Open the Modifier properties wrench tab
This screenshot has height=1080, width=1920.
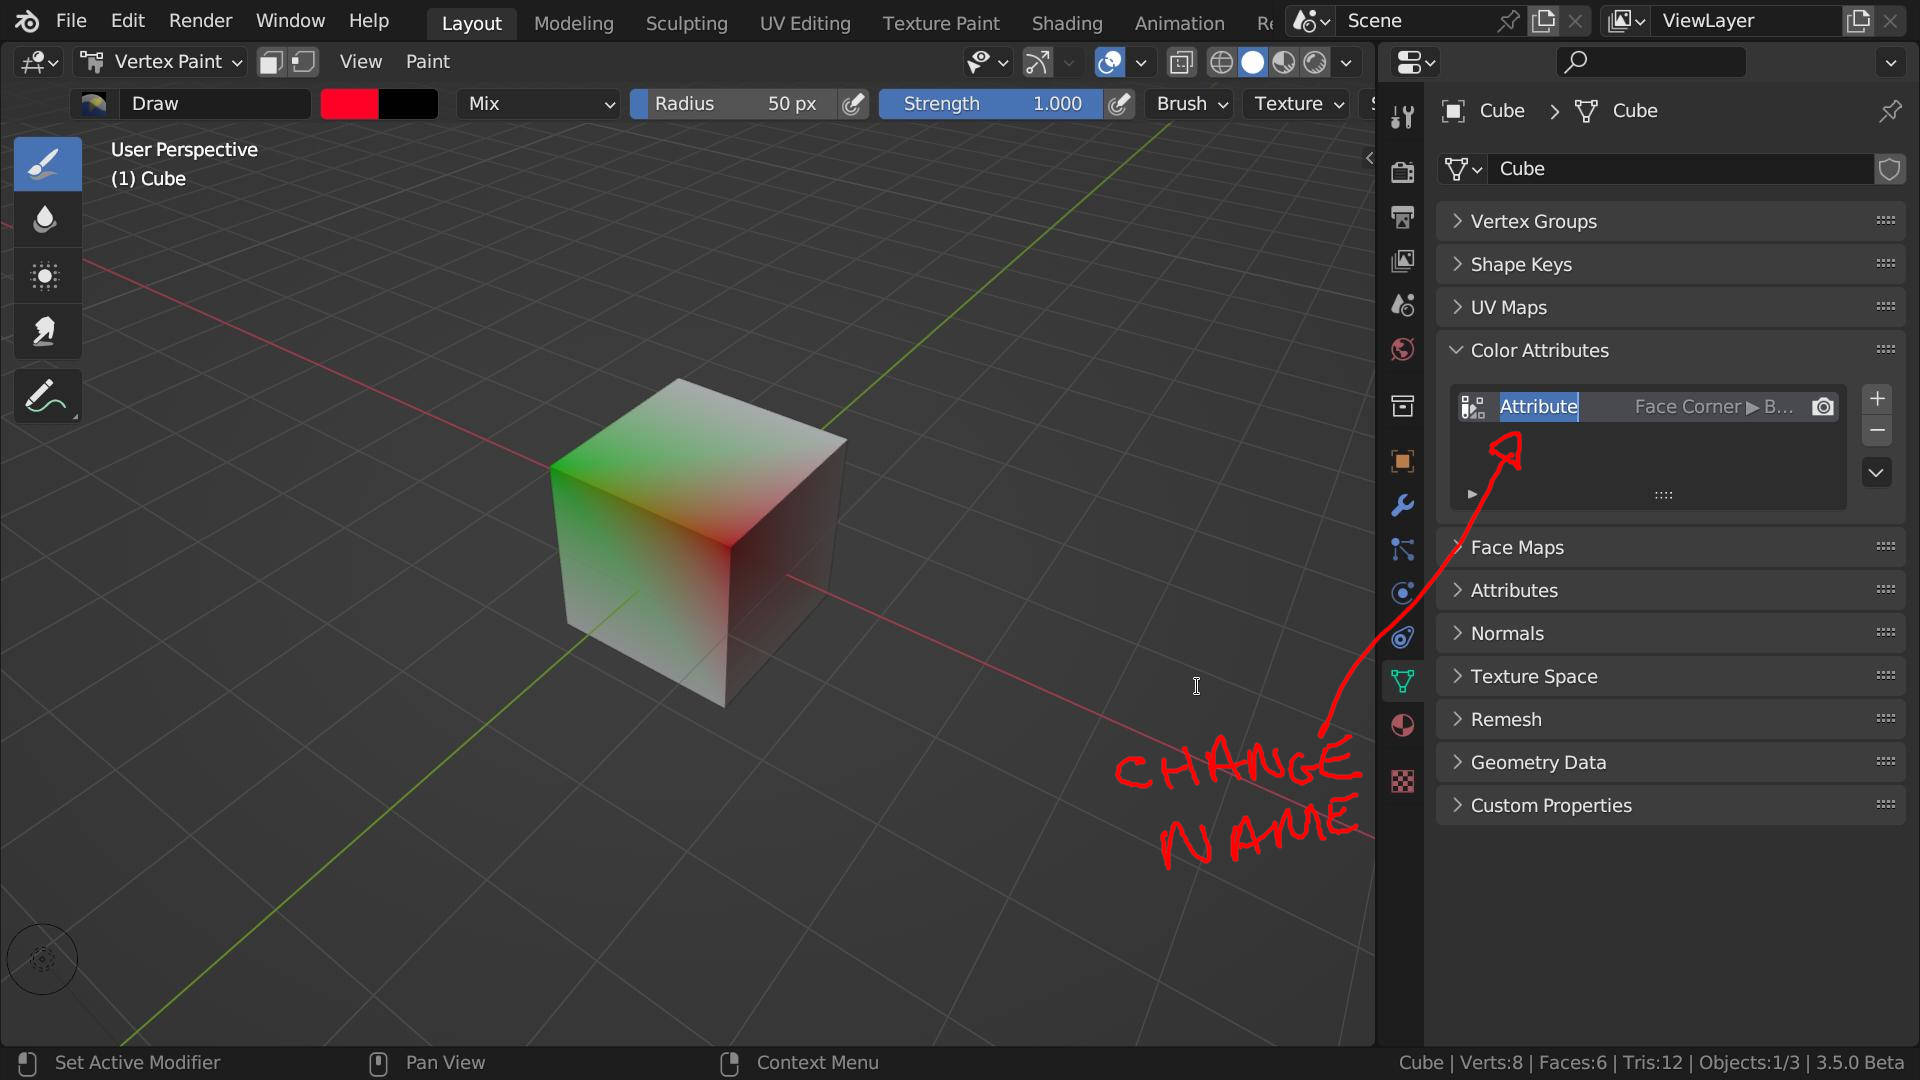coord(1402,506)
